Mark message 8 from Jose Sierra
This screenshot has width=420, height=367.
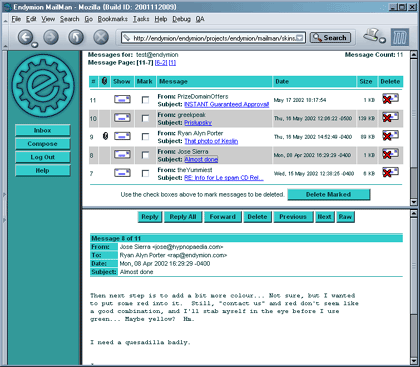click(145, 155)
